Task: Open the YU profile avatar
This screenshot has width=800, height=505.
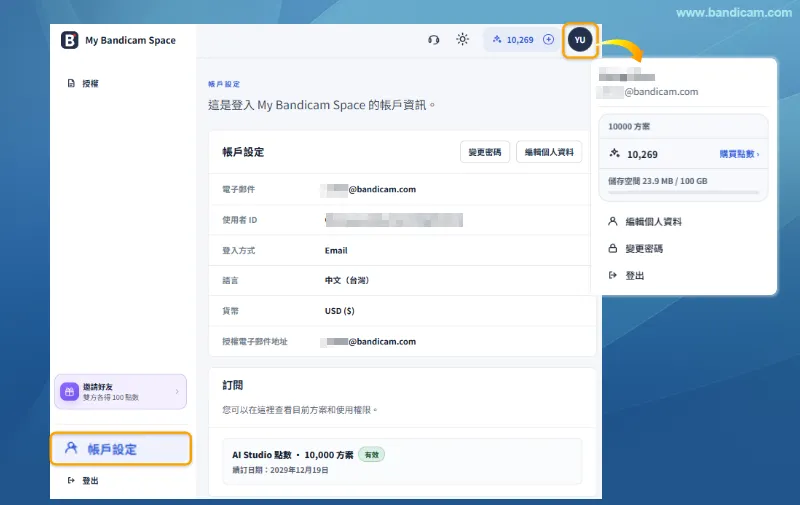Action: (x=580, y=40)
